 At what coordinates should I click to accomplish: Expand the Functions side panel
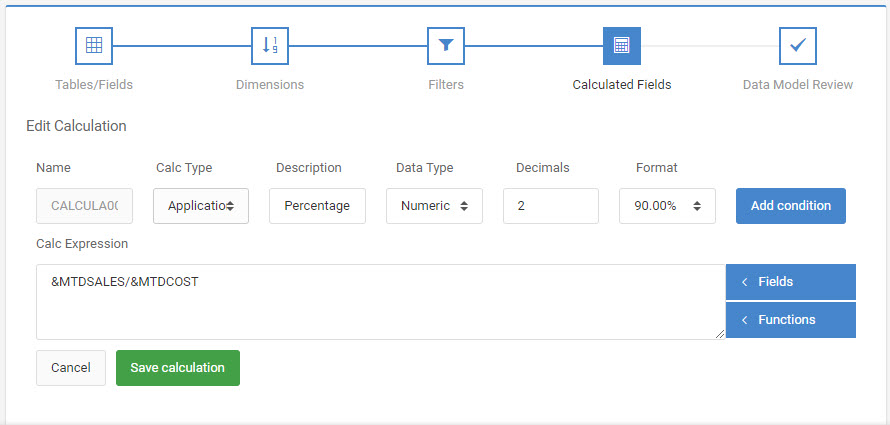pyautogui.click(x=791, y=319)
